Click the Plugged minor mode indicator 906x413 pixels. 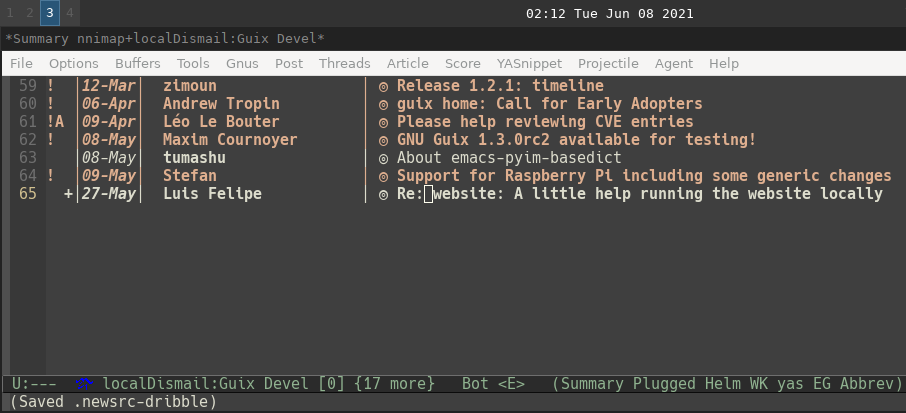[664, 384]
